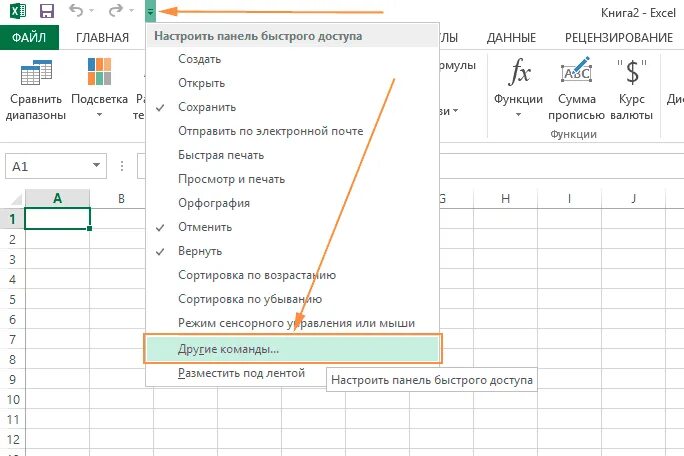Select row 1 header
Viewport: 684px width, 456px height.
click(x=12, y=219)
